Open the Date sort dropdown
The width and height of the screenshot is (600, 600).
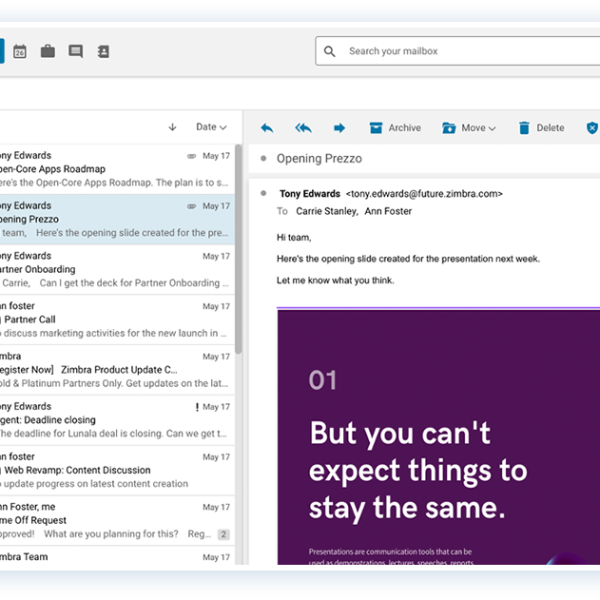tap(211, 127)
